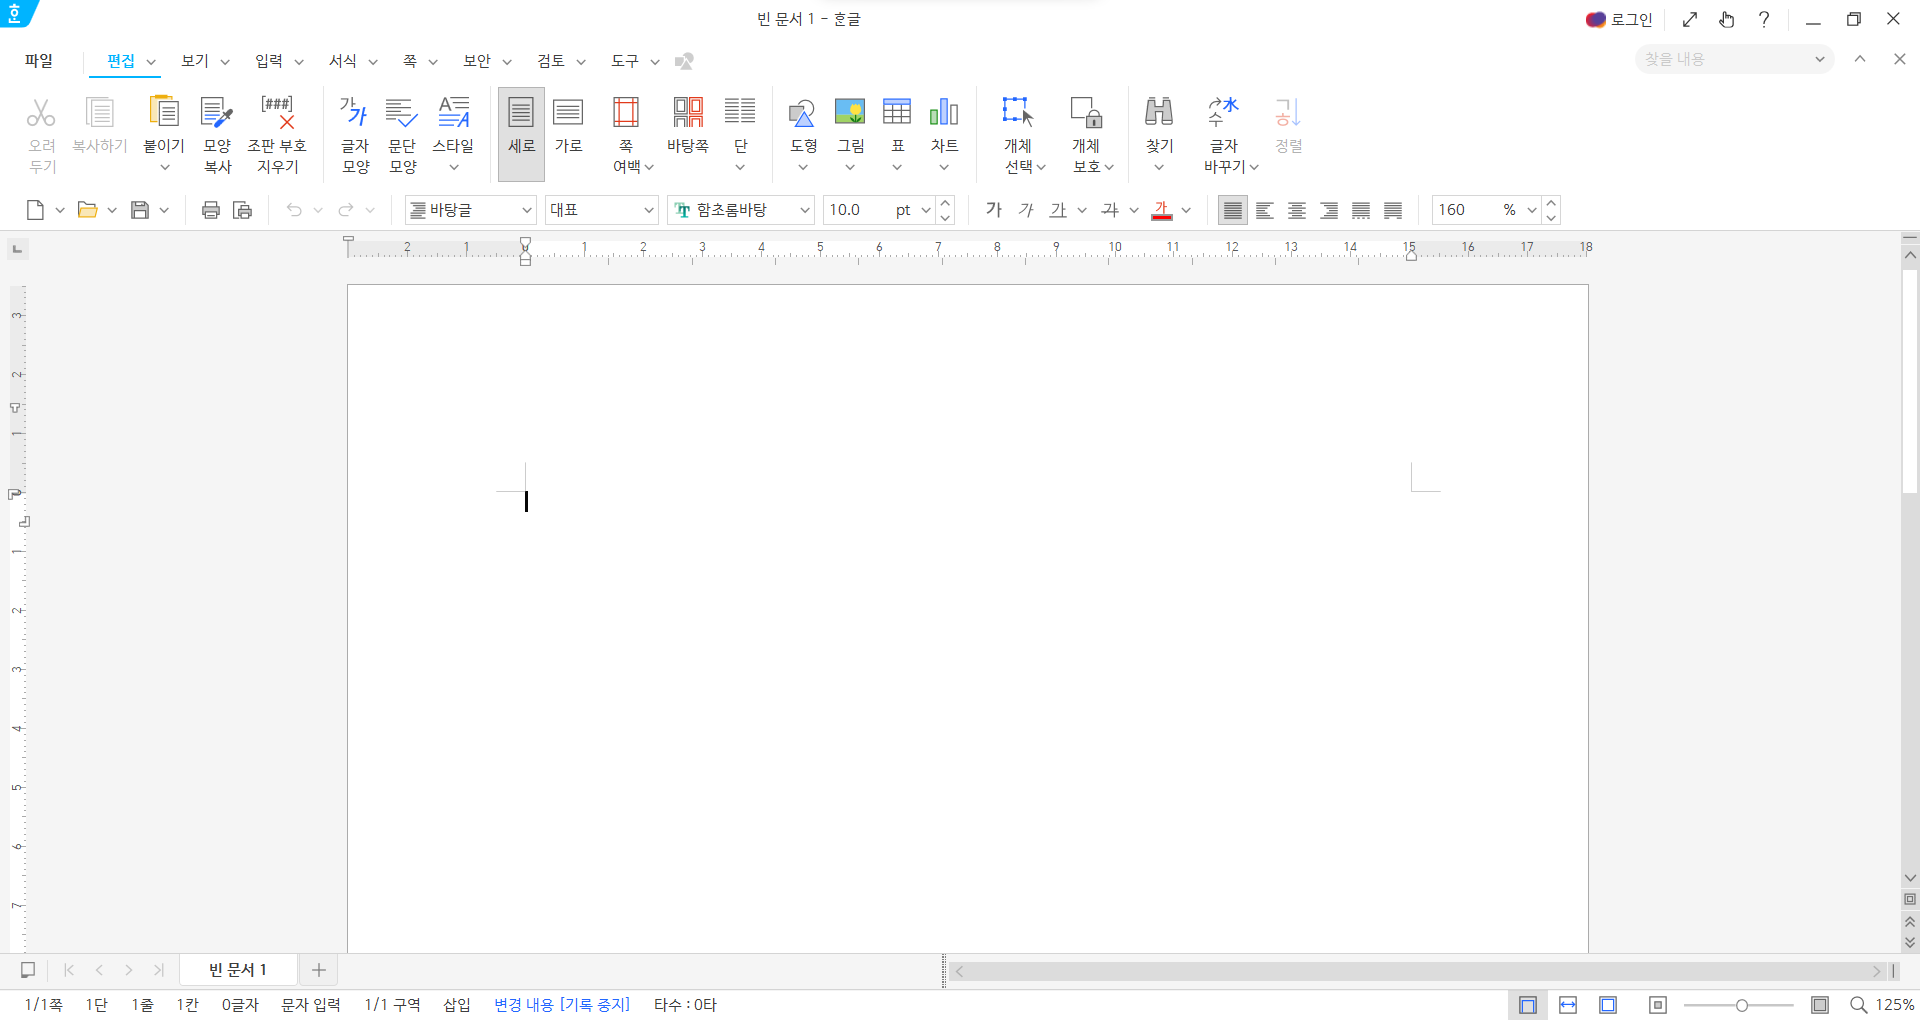
Task: Click the print preview icon
Action: tap(243, 210)
